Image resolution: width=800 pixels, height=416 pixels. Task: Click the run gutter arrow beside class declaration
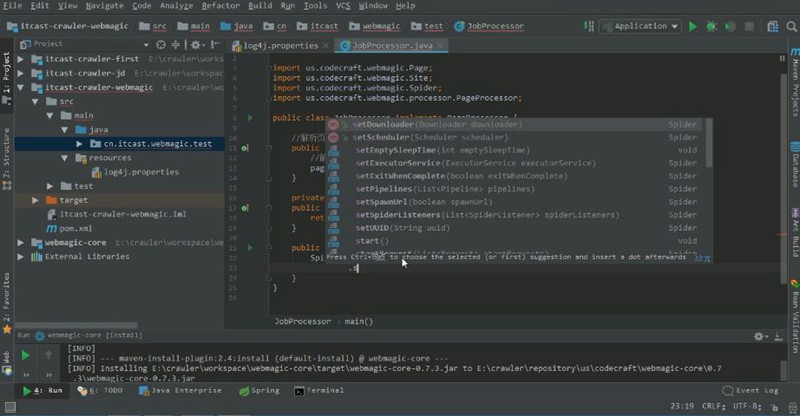tap(250, 117)
